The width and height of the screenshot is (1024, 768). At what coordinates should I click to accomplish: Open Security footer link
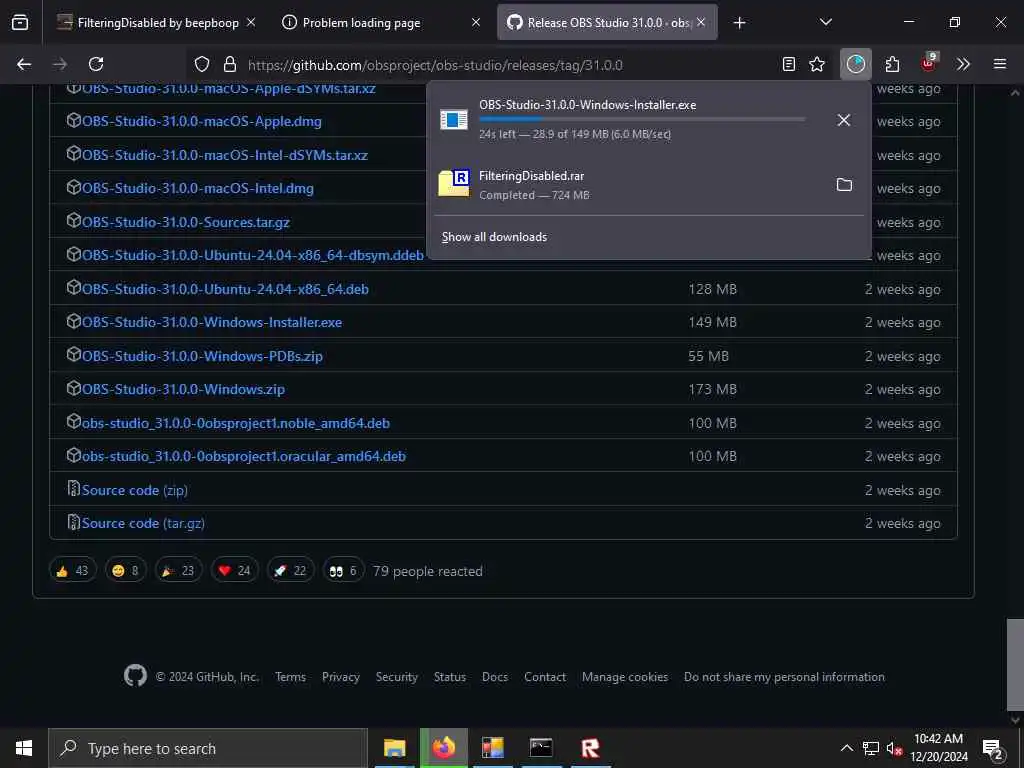(x=396, y=677)
